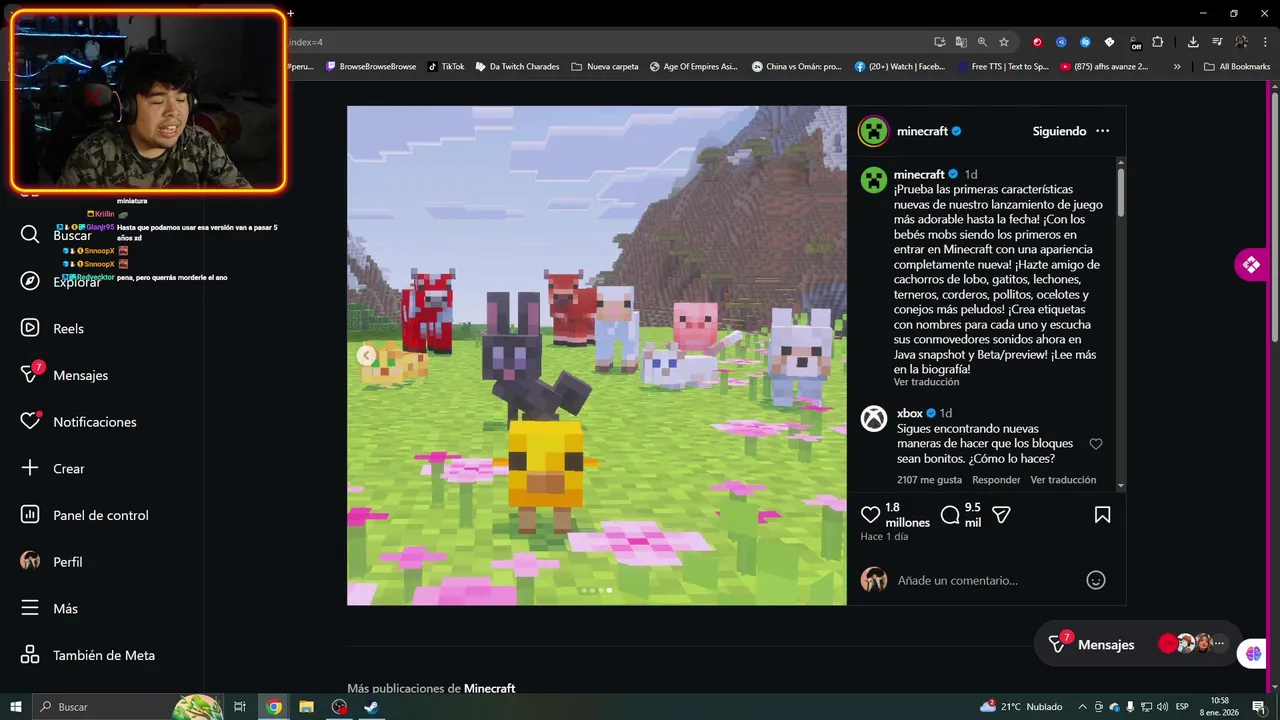Open Da Twitch Charades bookmark
The image size is (1280, 720).
point(518,67)
